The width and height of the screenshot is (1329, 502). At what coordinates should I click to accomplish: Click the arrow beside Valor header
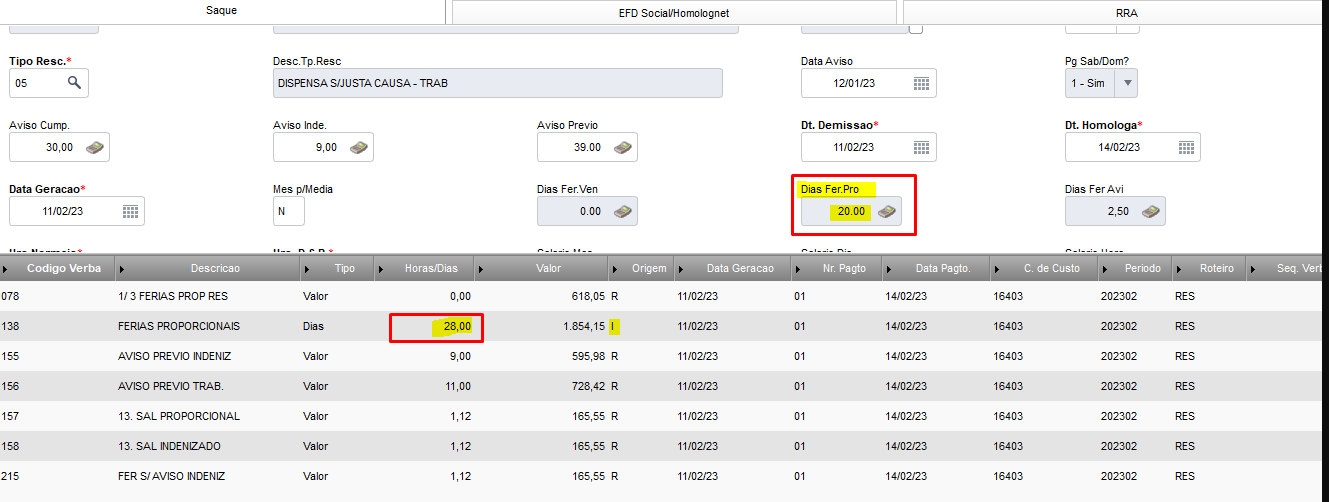(482, 268)
